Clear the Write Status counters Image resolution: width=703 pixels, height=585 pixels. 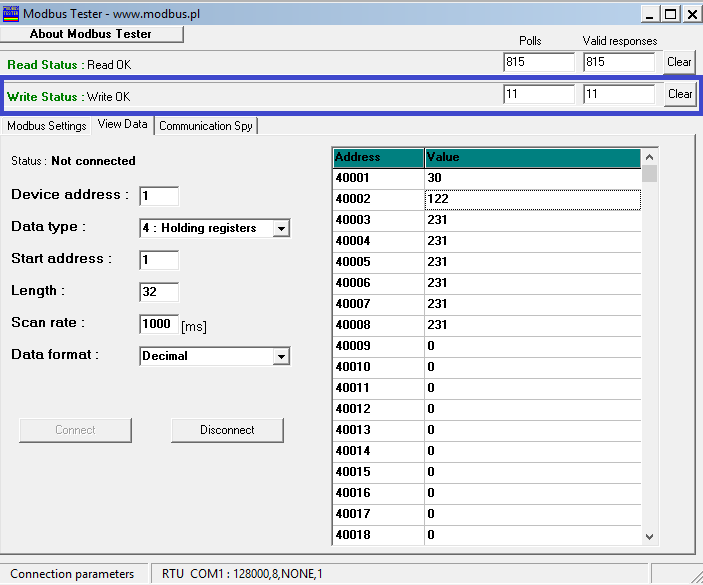[680, 94]
